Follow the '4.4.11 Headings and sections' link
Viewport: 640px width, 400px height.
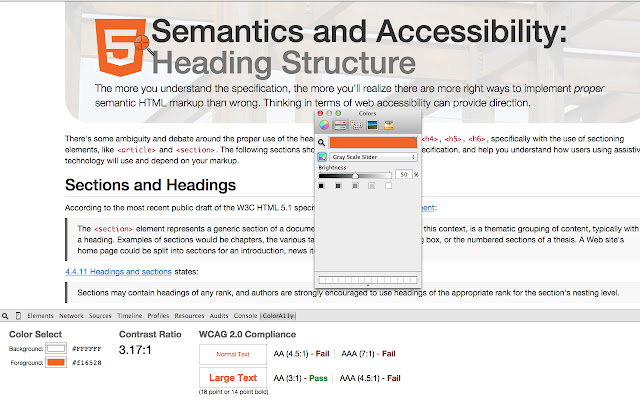pyautogui.click(x=118, y=271)
